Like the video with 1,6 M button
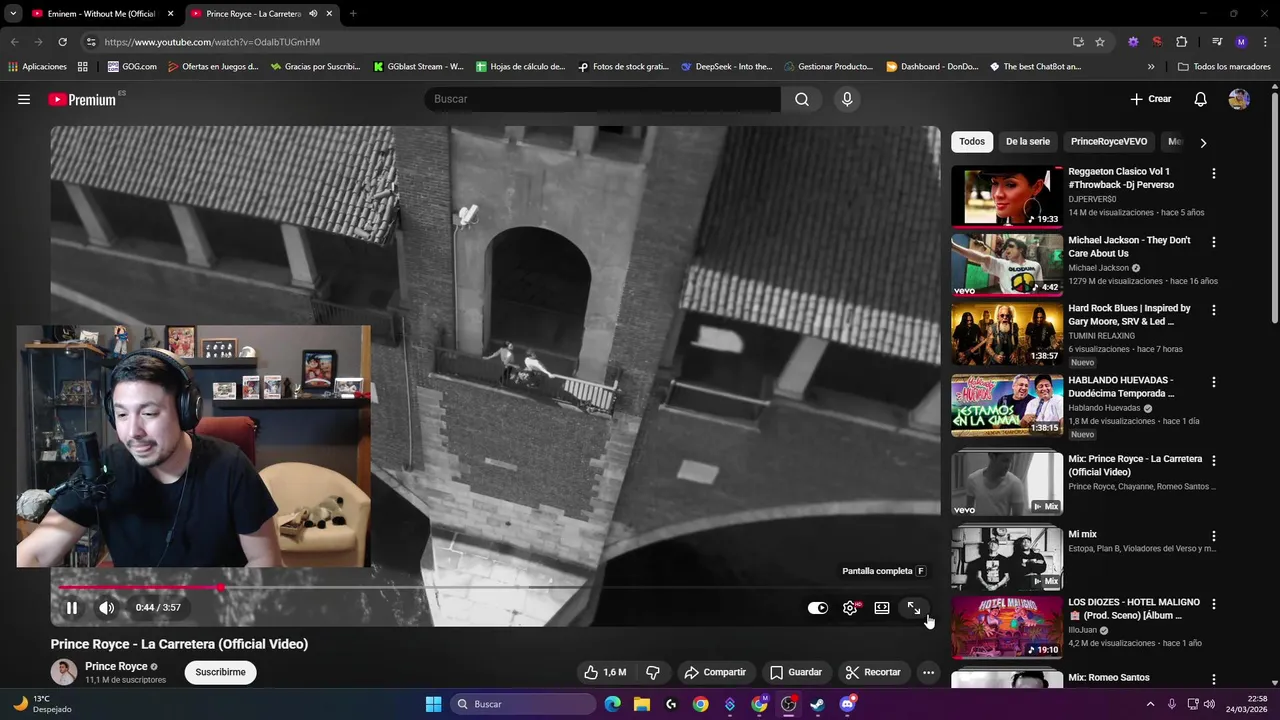The width and height of the screenshot is (1280, 720). (605, 672)
